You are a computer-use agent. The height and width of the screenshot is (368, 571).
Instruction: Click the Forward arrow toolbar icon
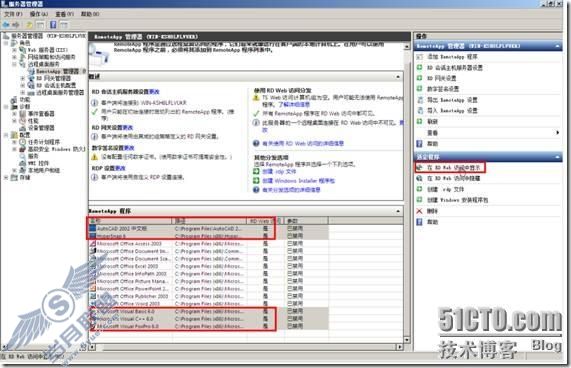pyautogui.click(x=16, y=25)
